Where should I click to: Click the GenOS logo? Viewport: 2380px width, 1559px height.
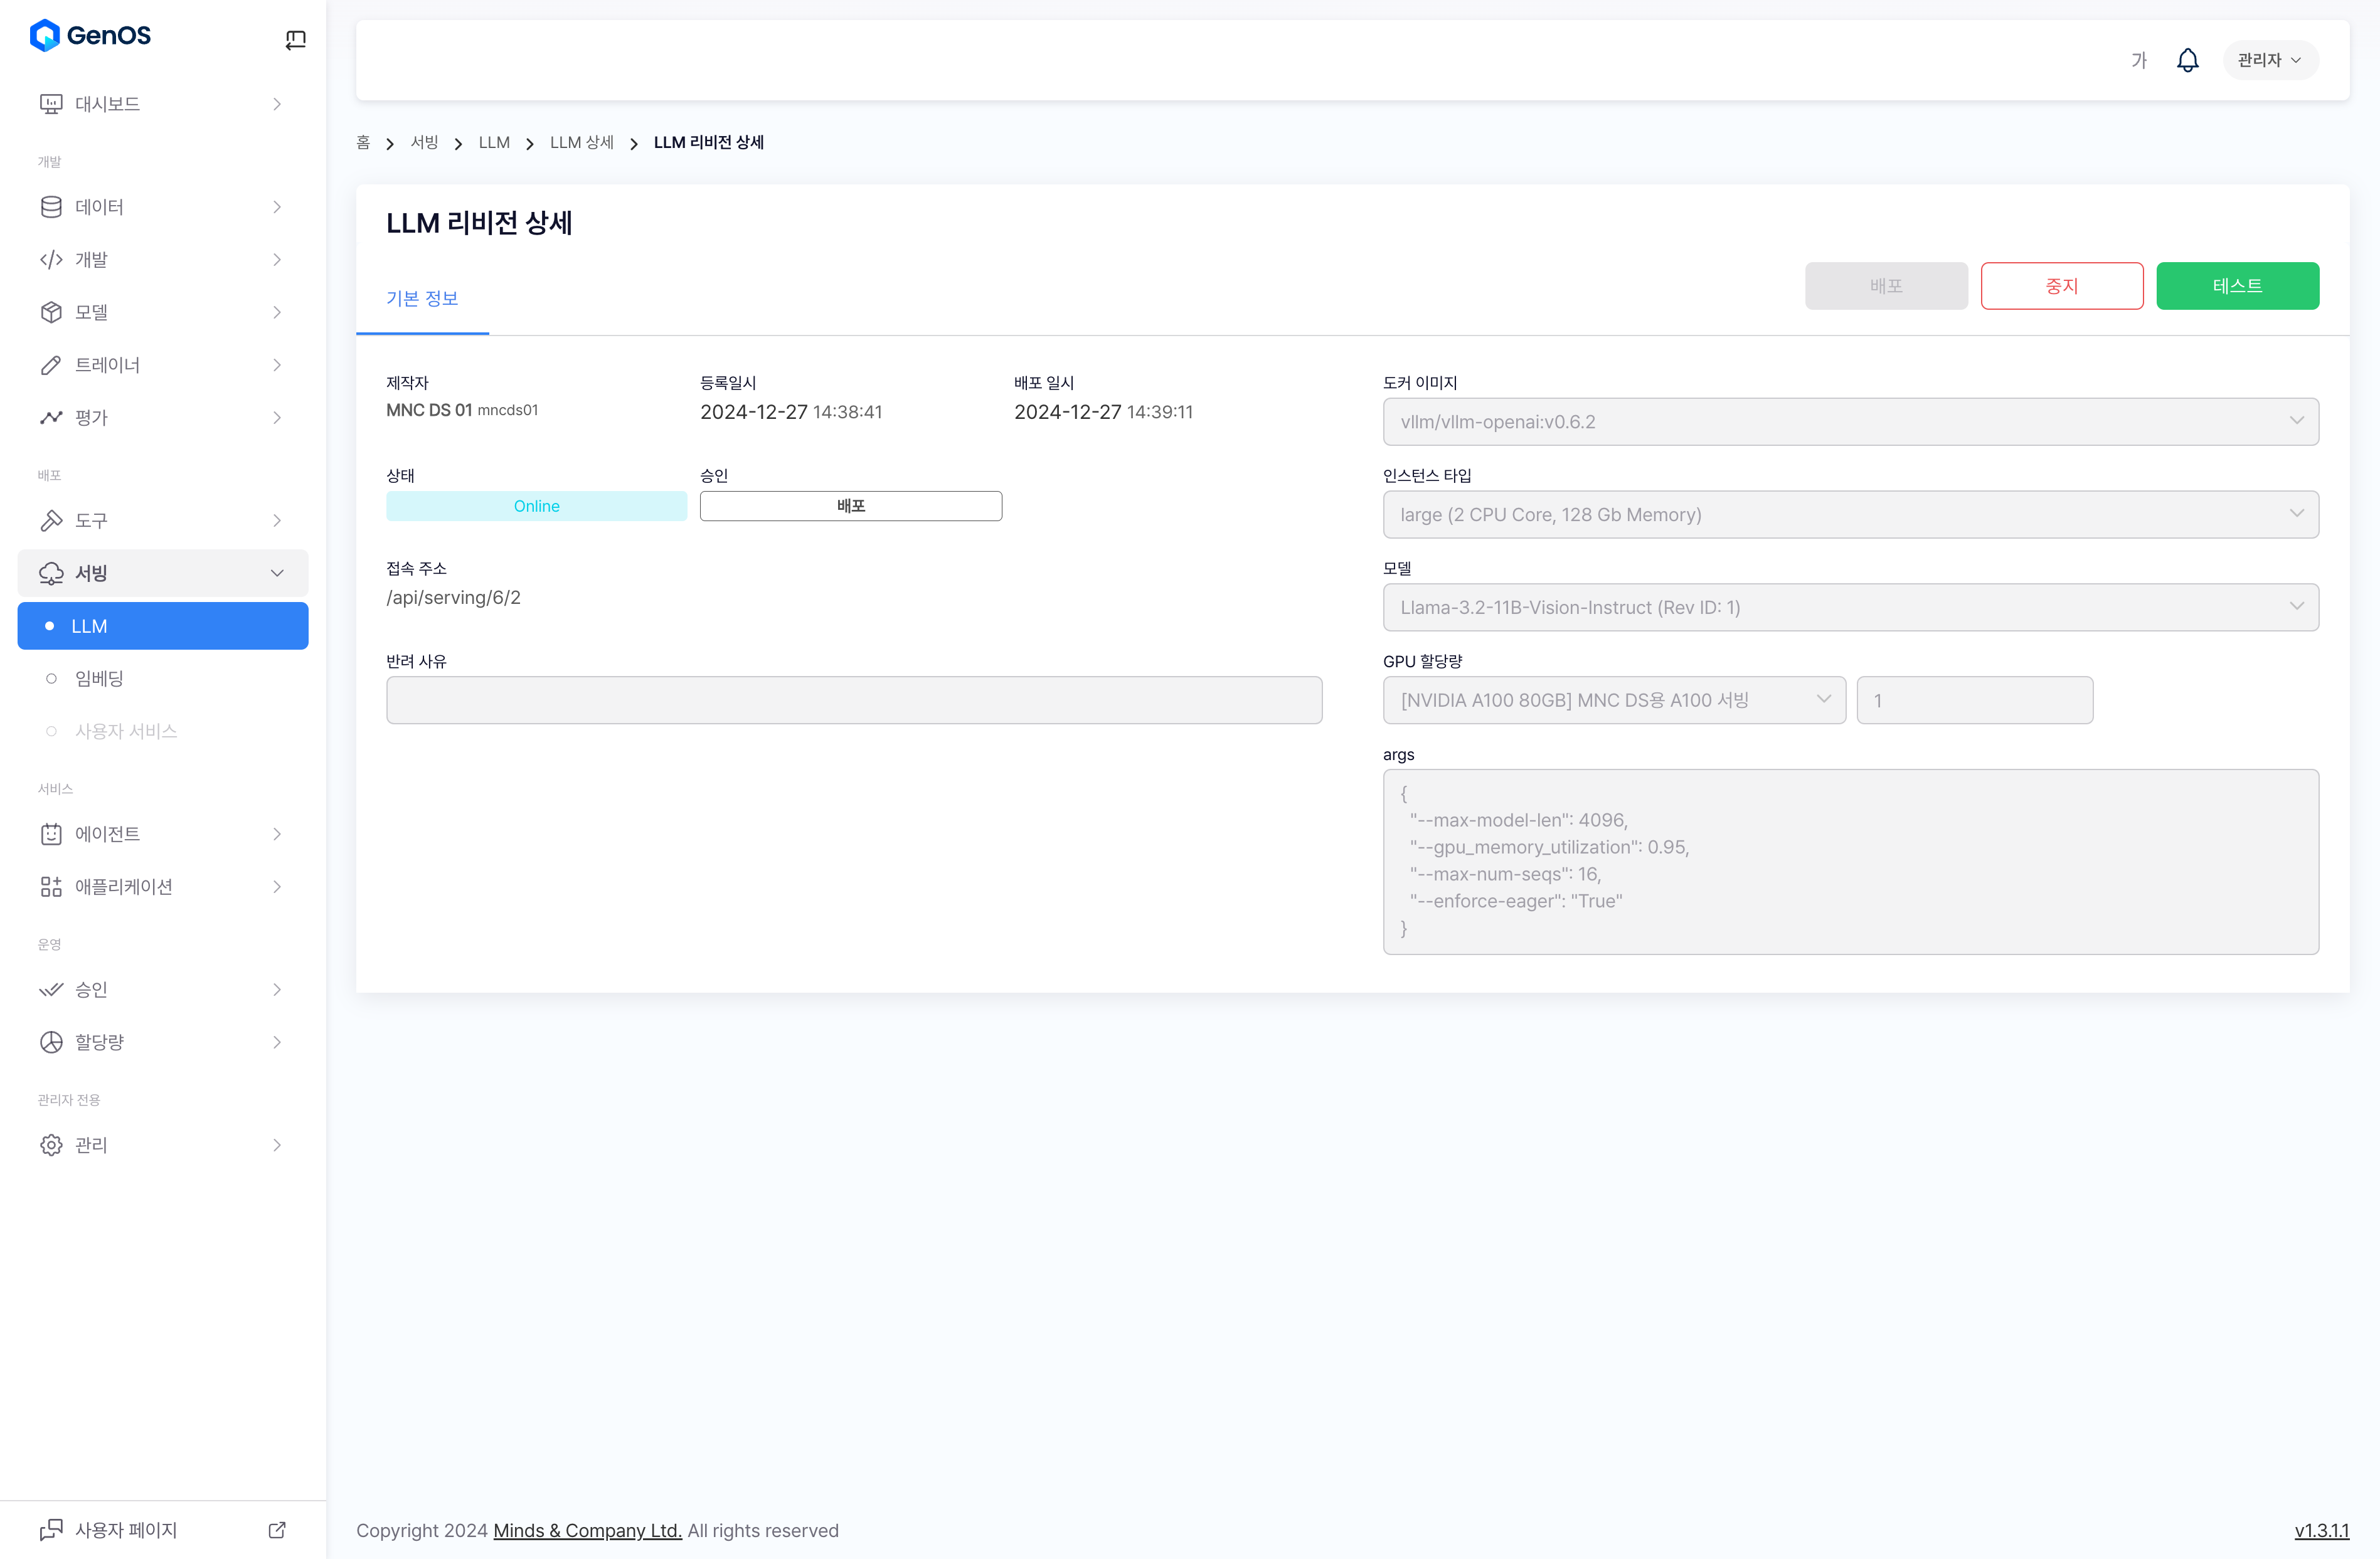tap(90, 36)
